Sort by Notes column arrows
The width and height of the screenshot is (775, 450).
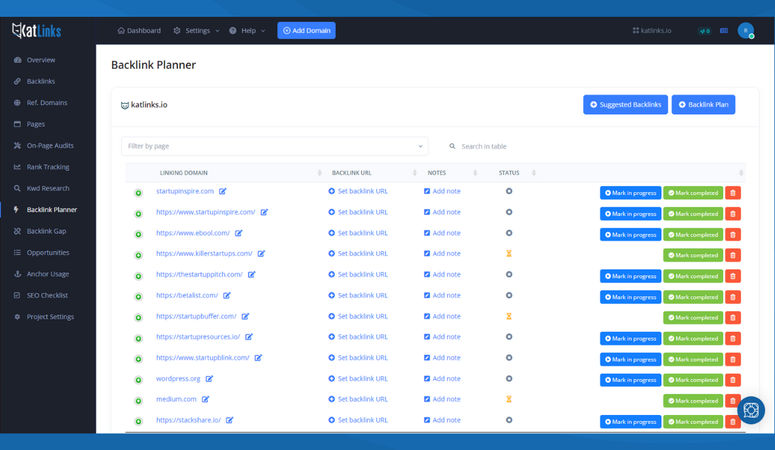(475, 173)
